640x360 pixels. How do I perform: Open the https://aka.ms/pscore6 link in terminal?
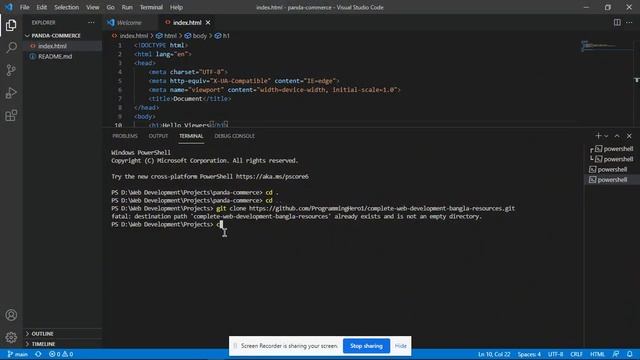coord(272,176)
